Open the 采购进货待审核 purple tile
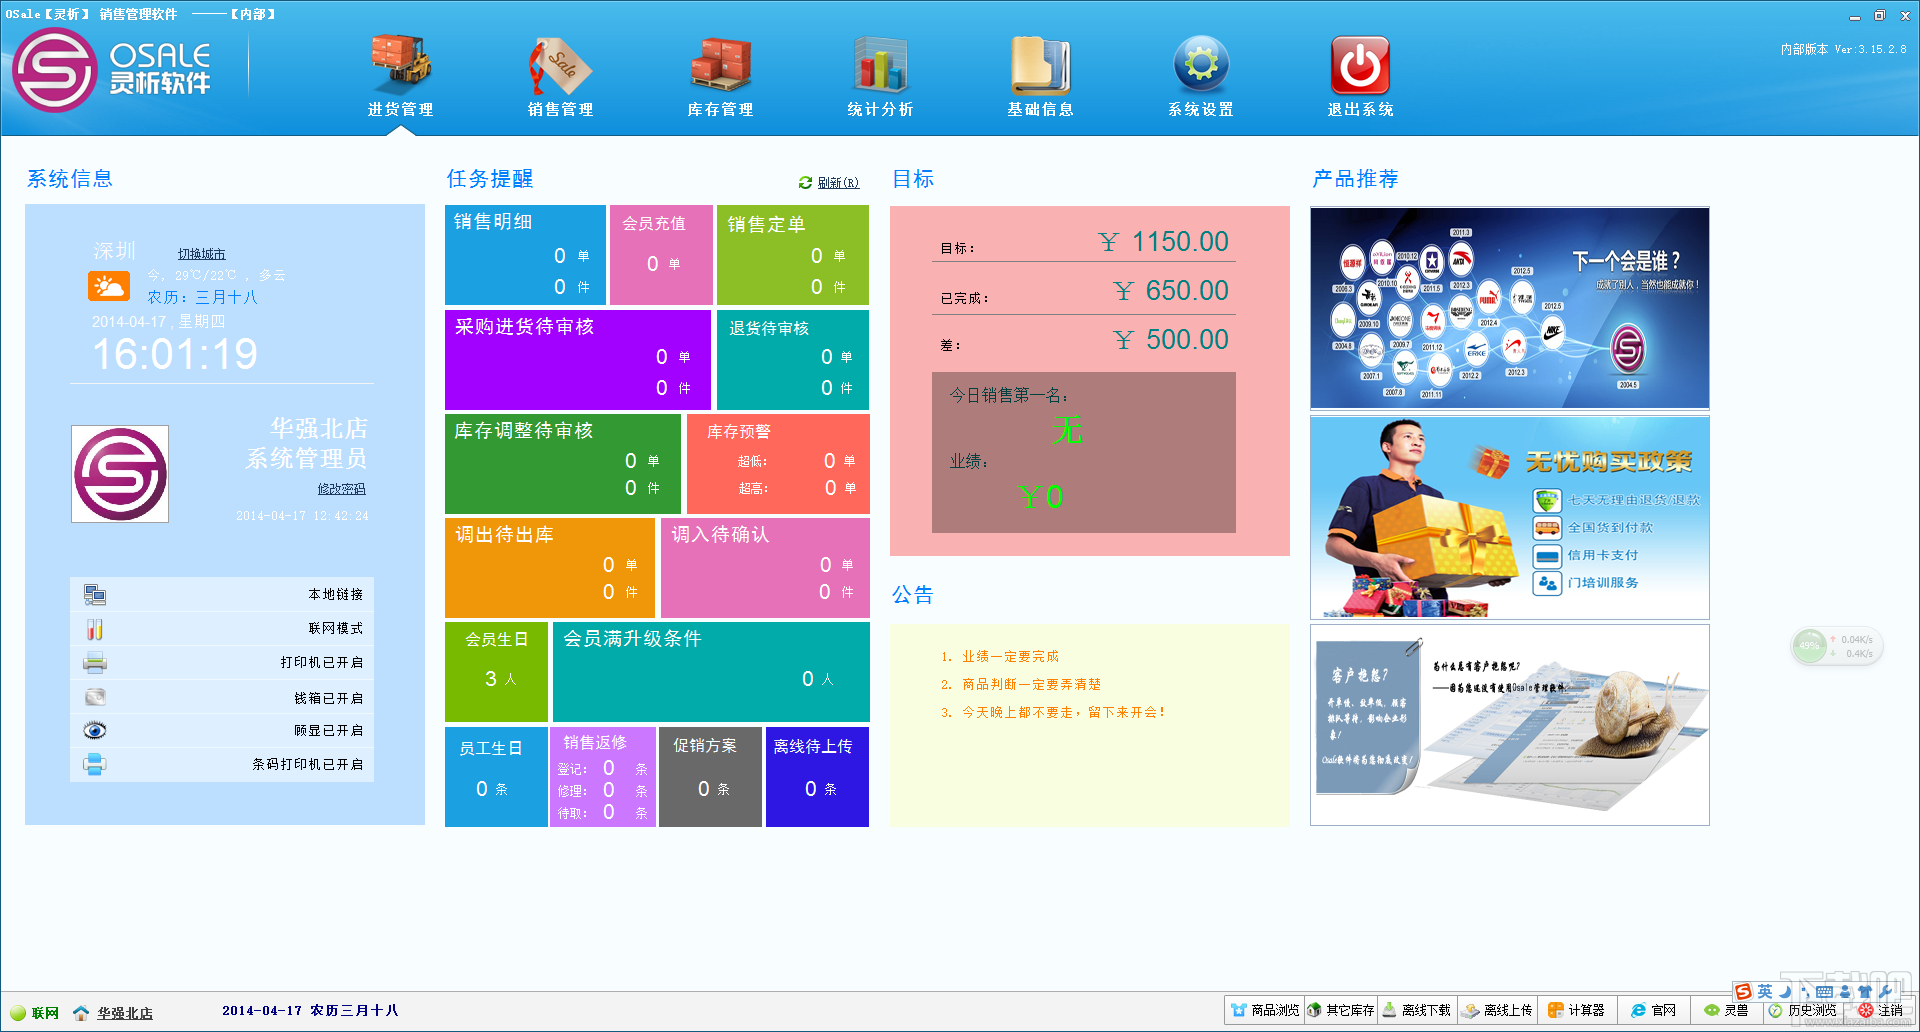The image size is (1920, 1032). point(578,360)
